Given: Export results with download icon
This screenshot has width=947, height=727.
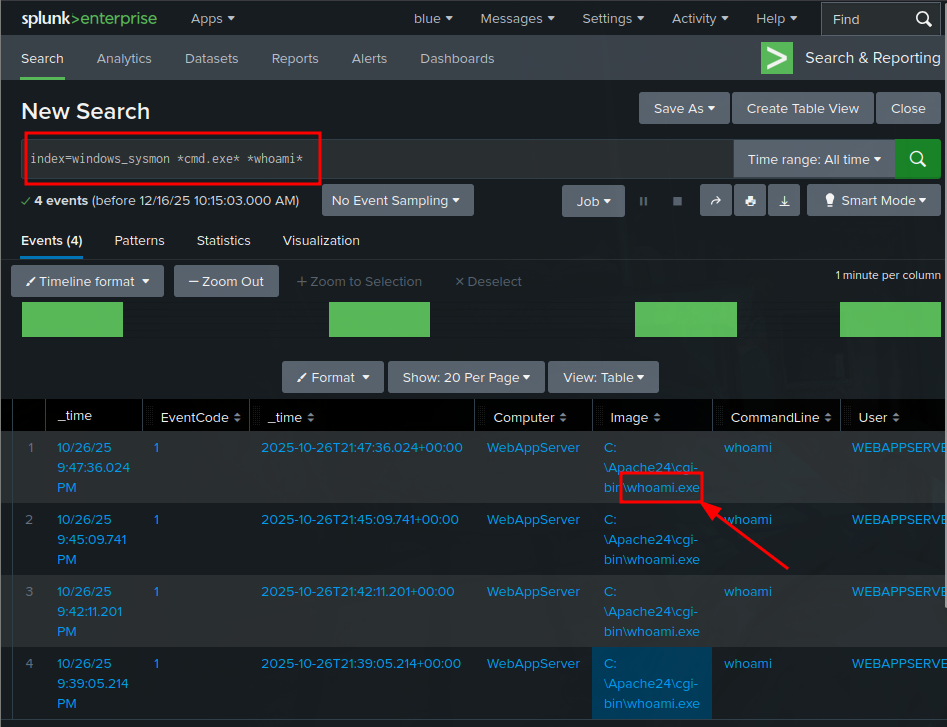Looking at the screenshot, I should click(x=784, y=200).
